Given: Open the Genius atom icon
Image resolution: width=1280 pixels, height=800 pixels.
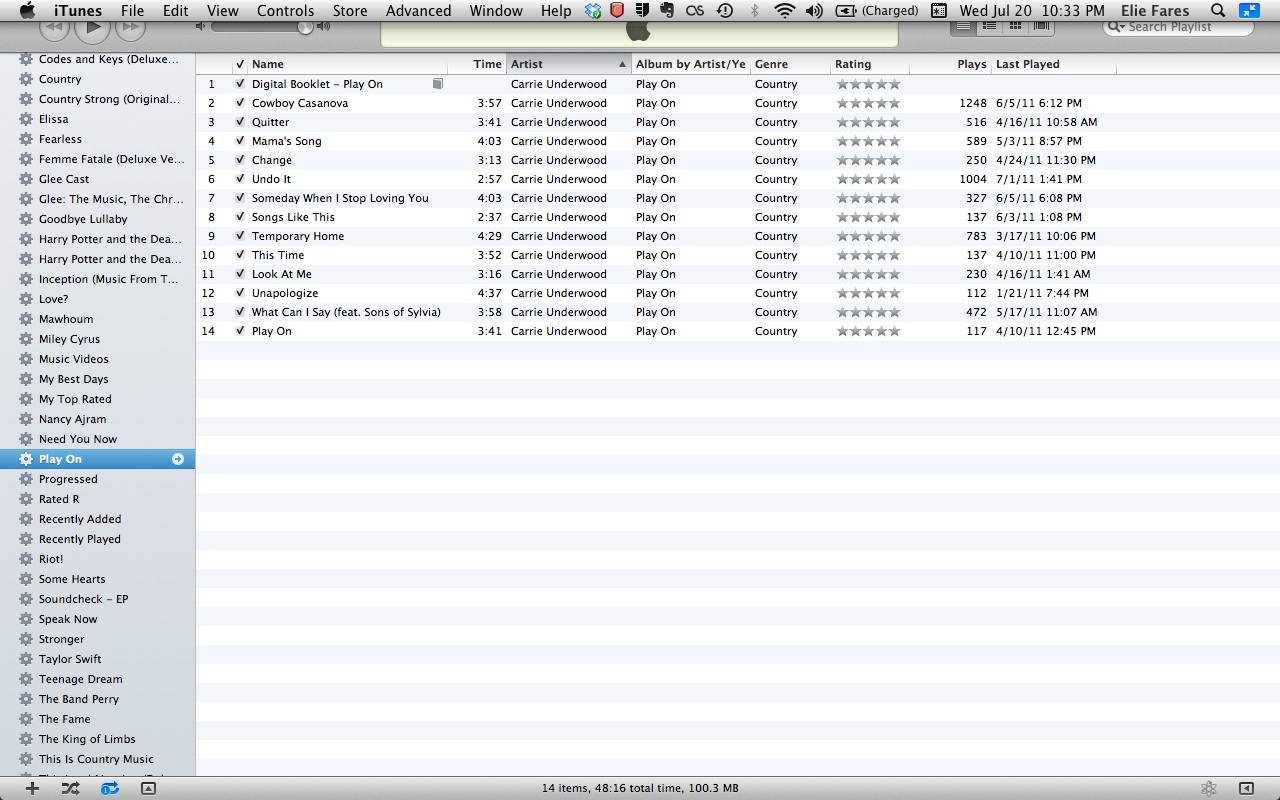Looking at the screenshot, I should click(1209, 788).
